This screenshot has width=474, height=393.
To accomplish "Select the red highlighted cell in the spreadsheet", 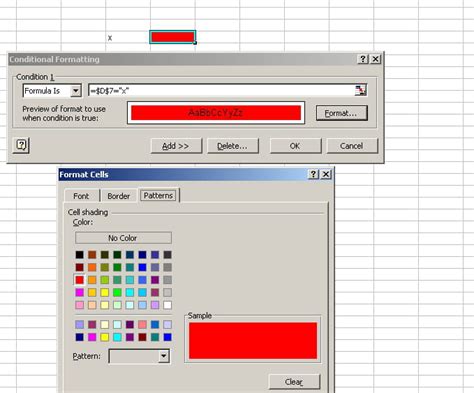I will click(172, 37).
